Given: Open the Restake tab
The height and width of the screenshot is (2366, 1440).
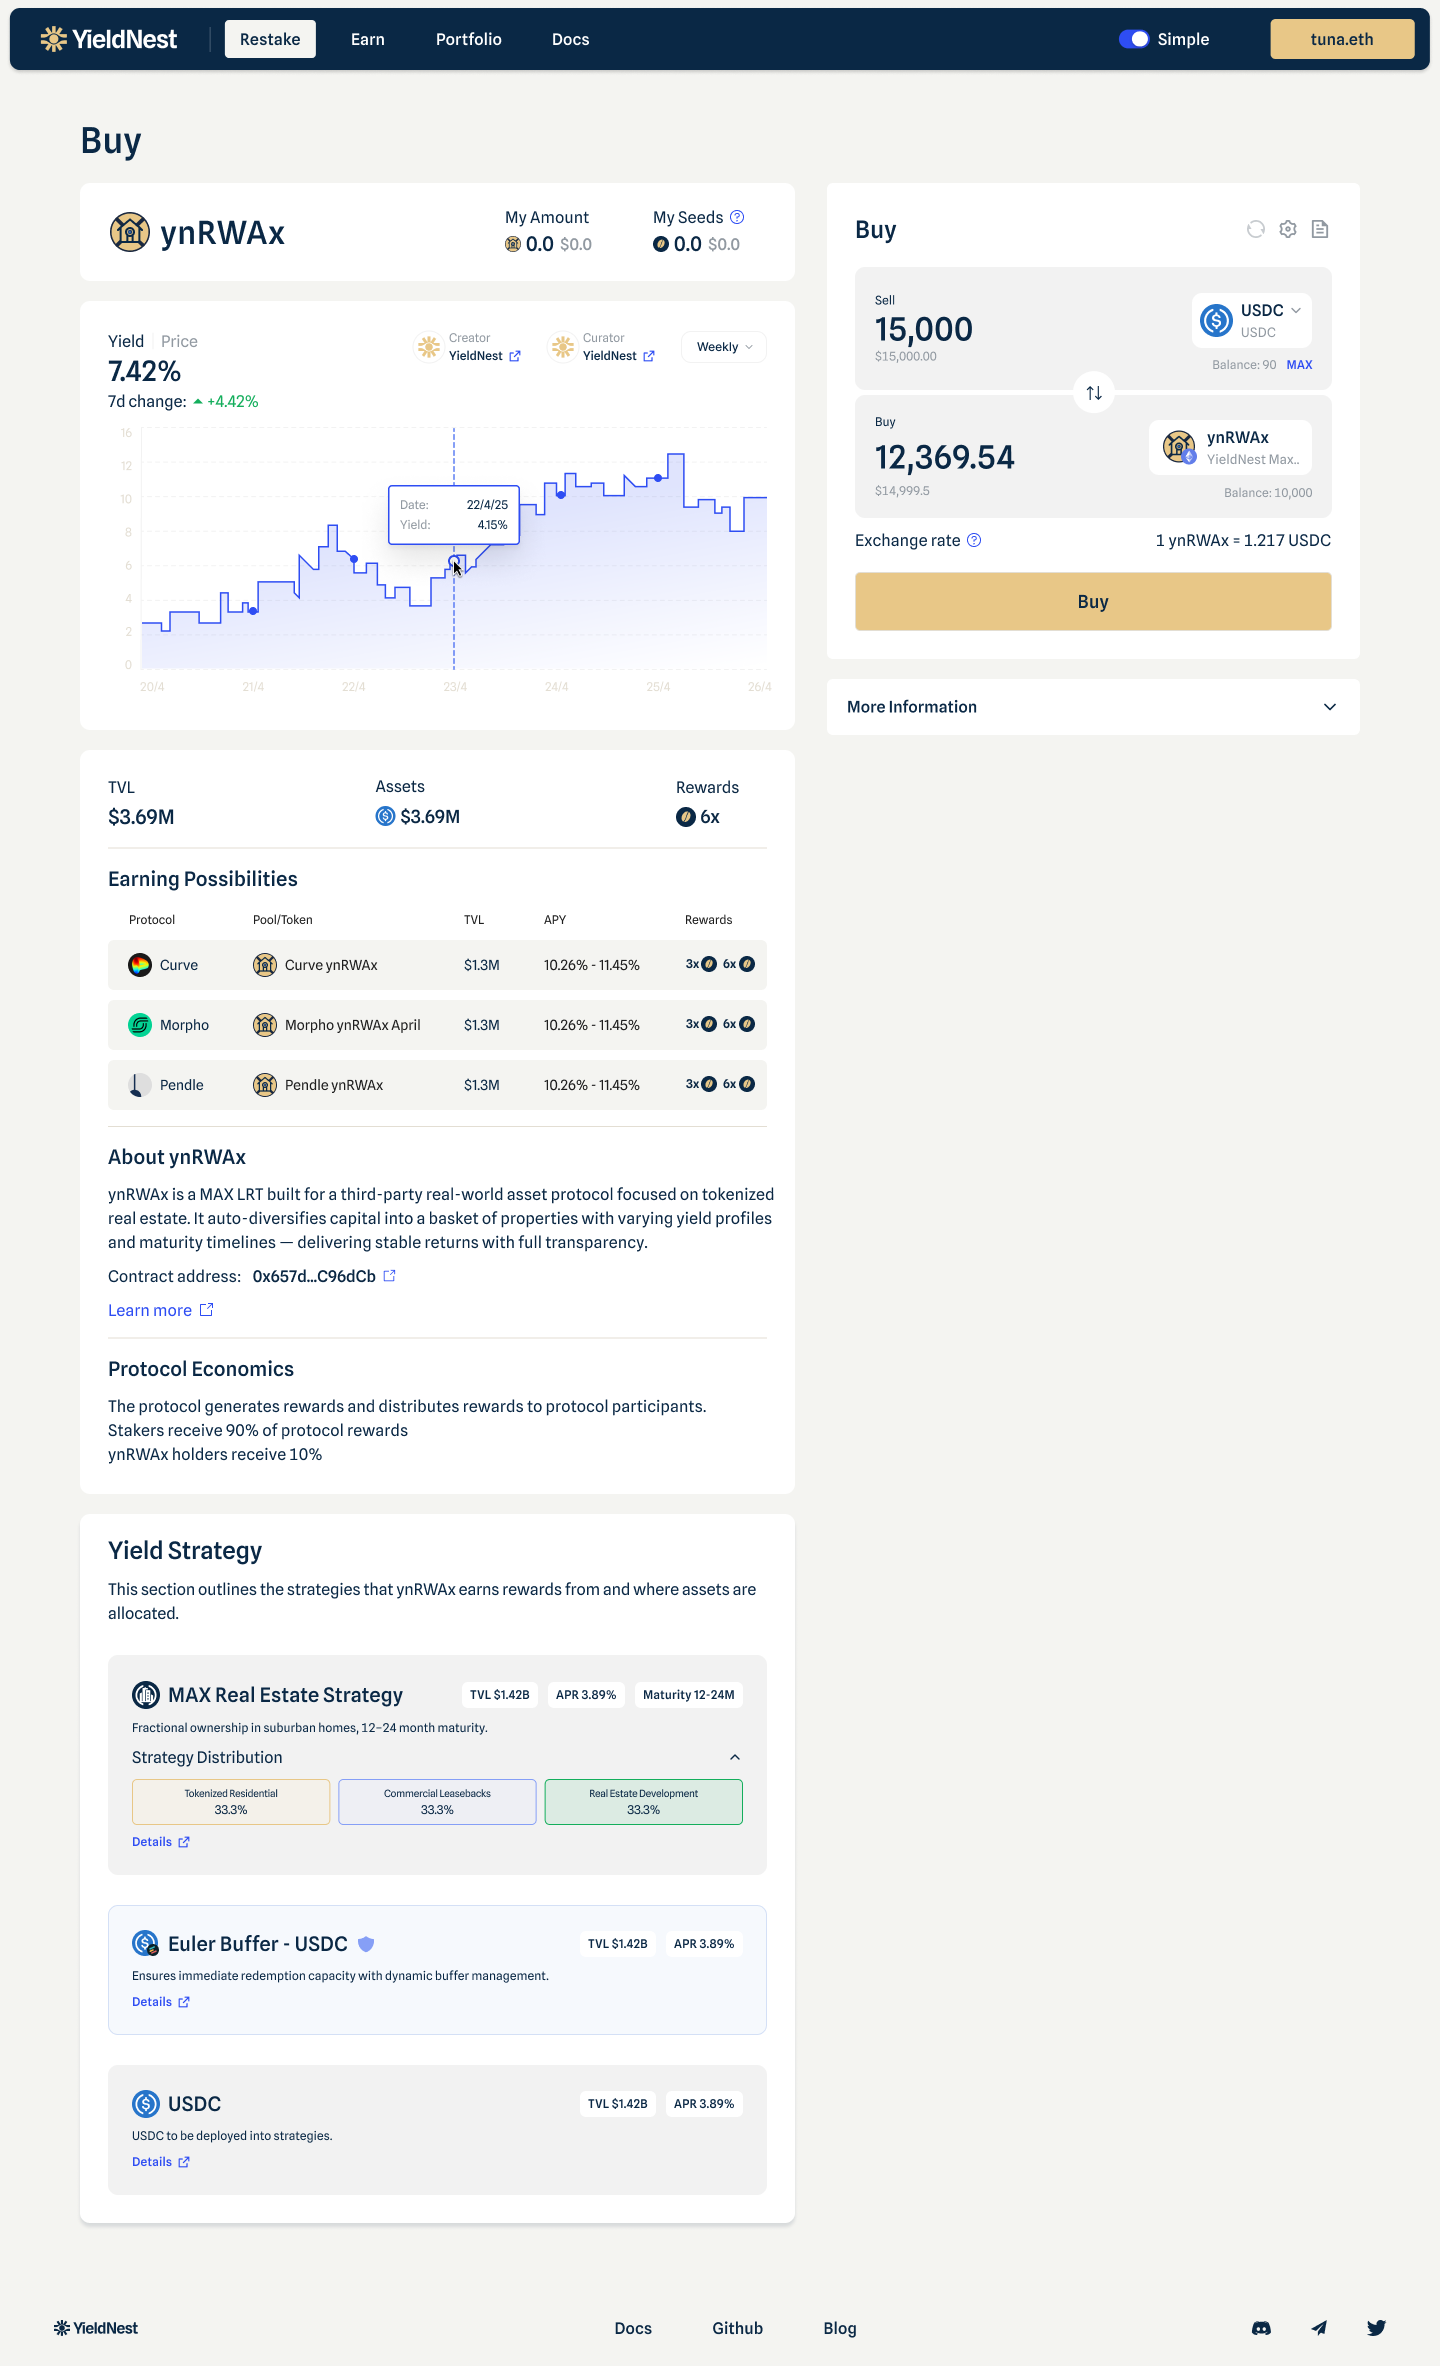Looking at the screenshot, I should 270,39.
